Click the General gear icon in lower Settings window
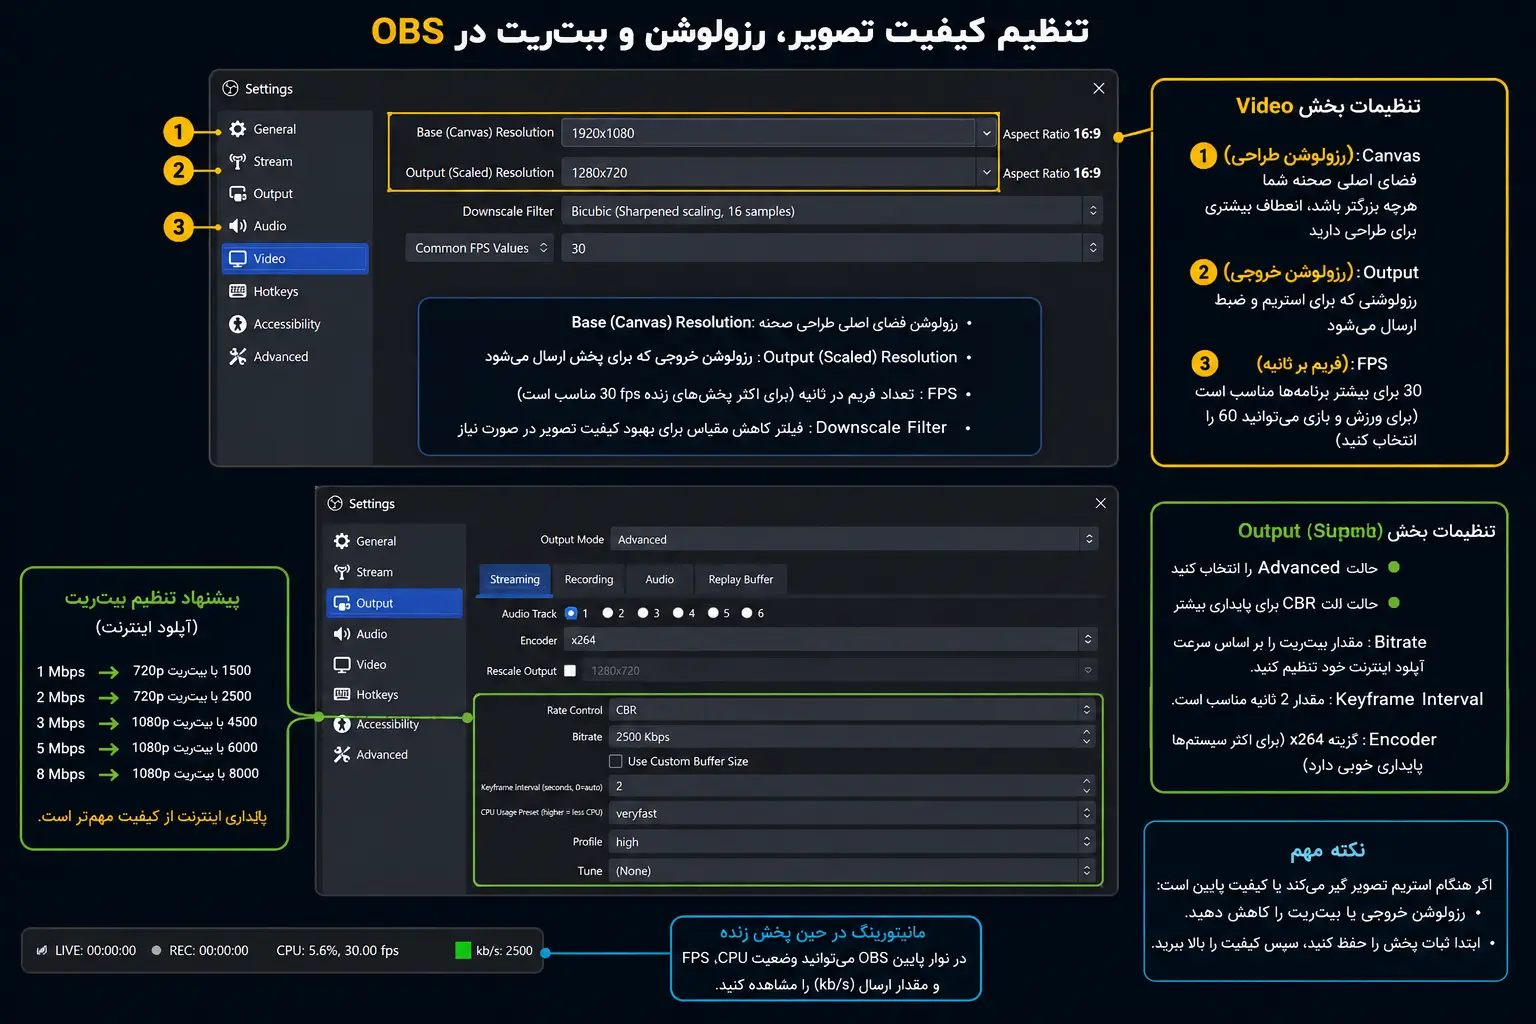Screen dimensions: 1536x1024 (x=341, y=541)
